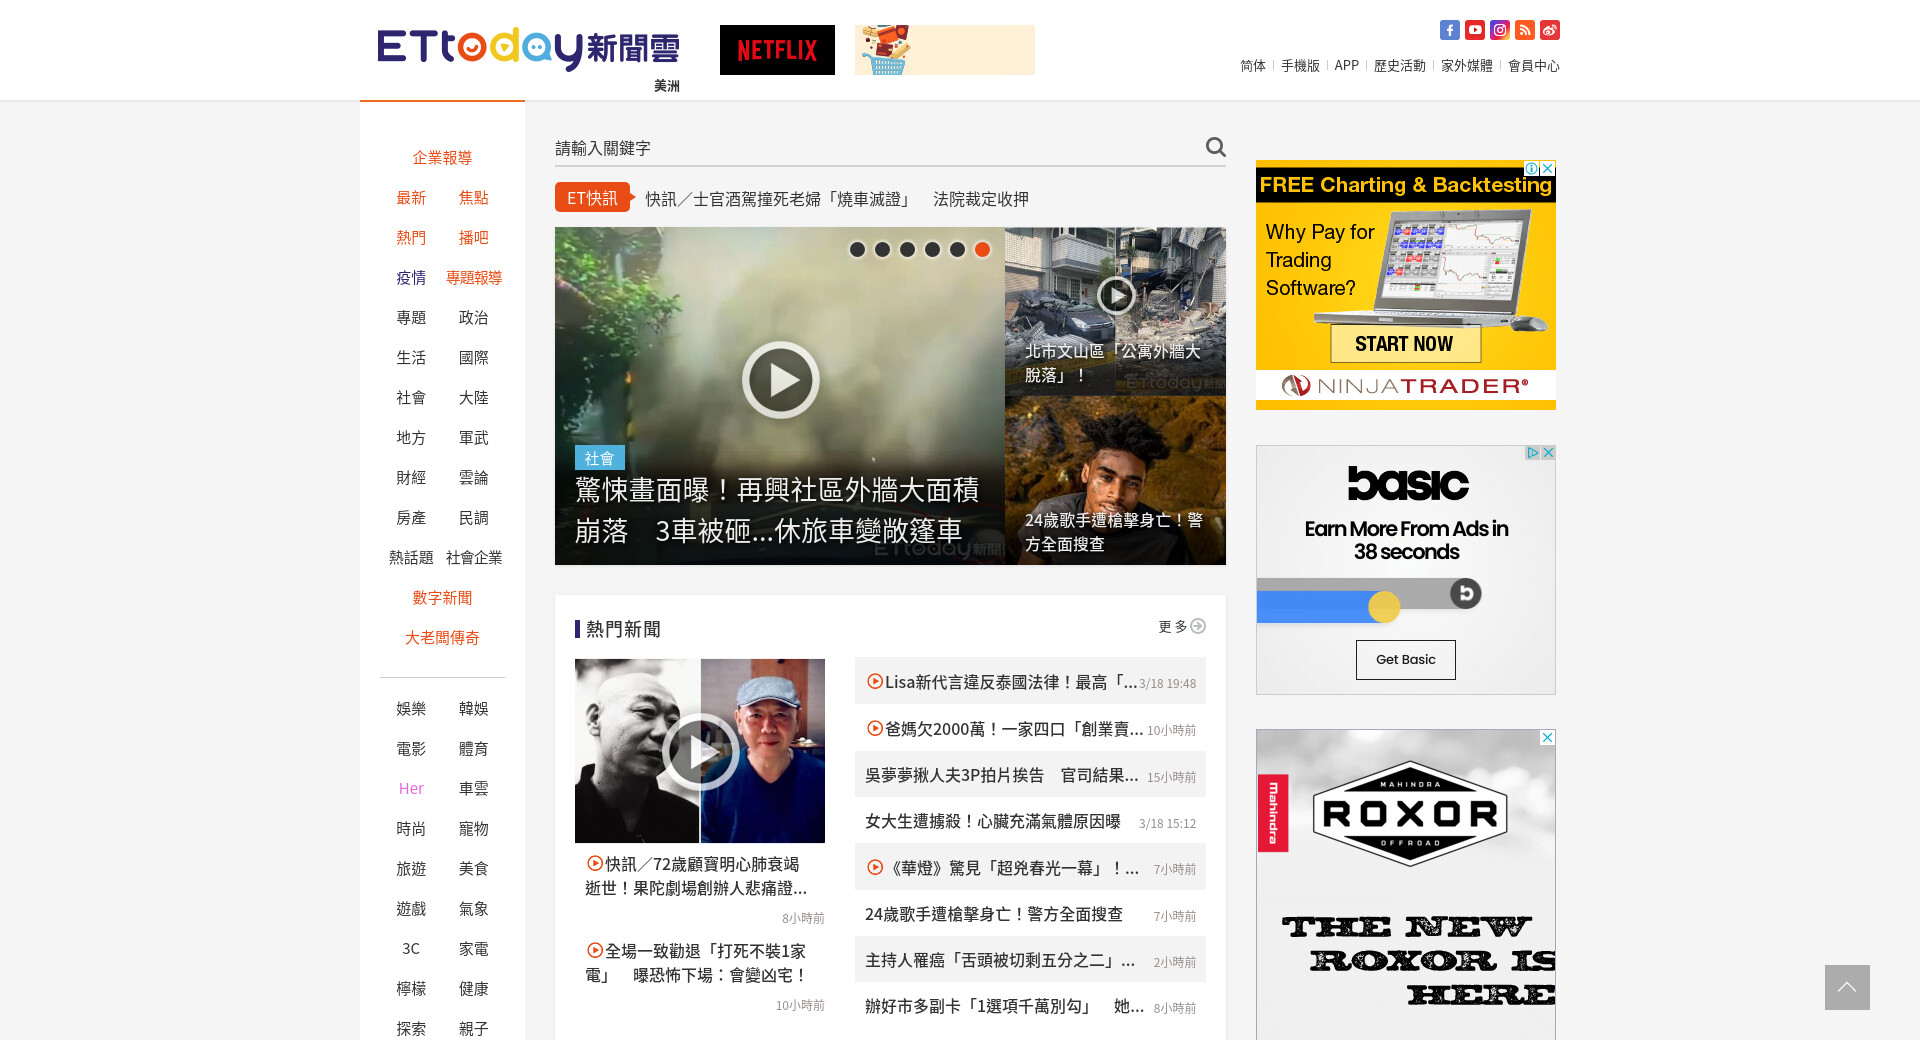Select the sixth orange carousel dot

pyautogui.click(x=982, y=250)
